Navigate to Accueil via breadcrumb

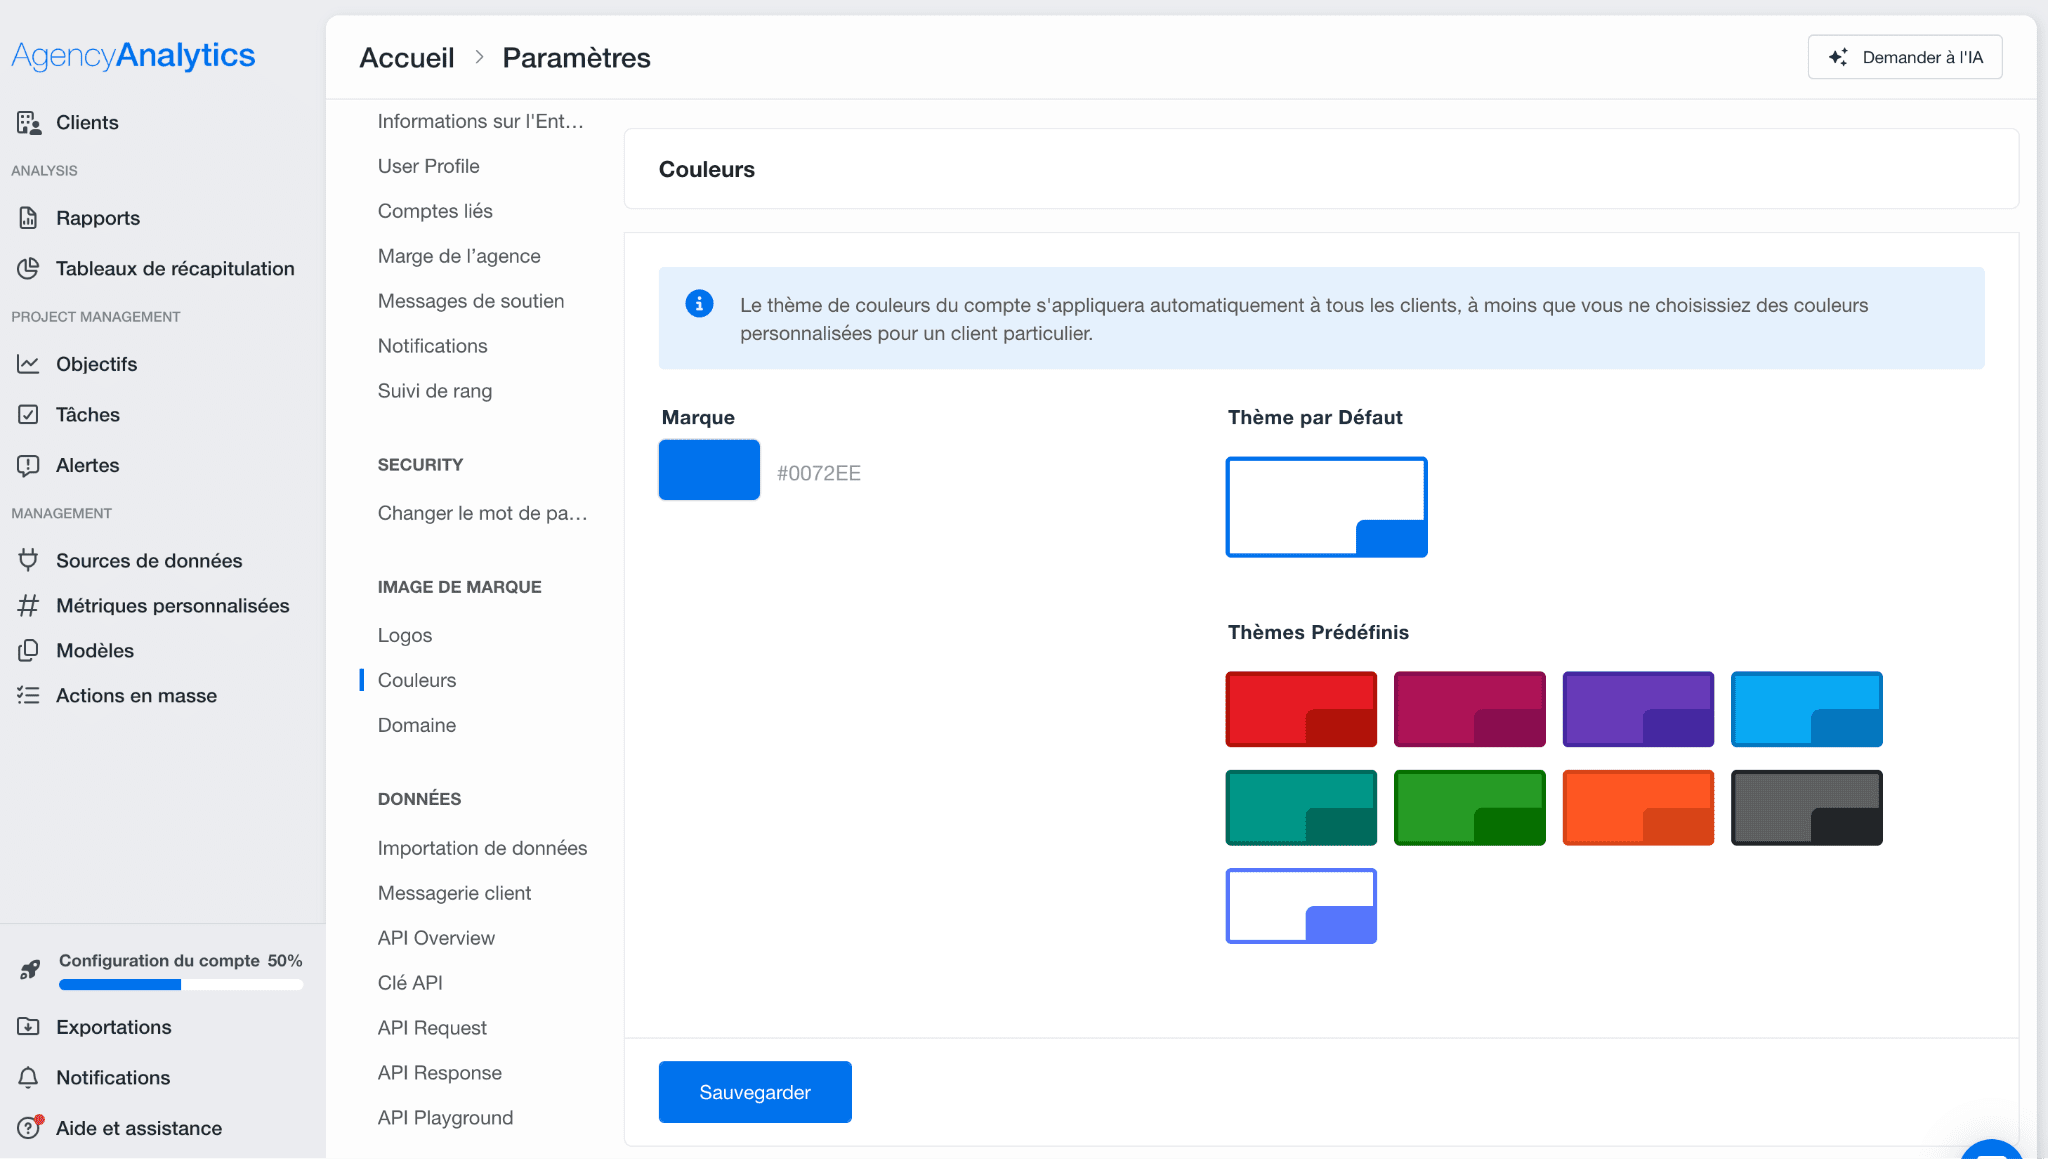point(406,57)
